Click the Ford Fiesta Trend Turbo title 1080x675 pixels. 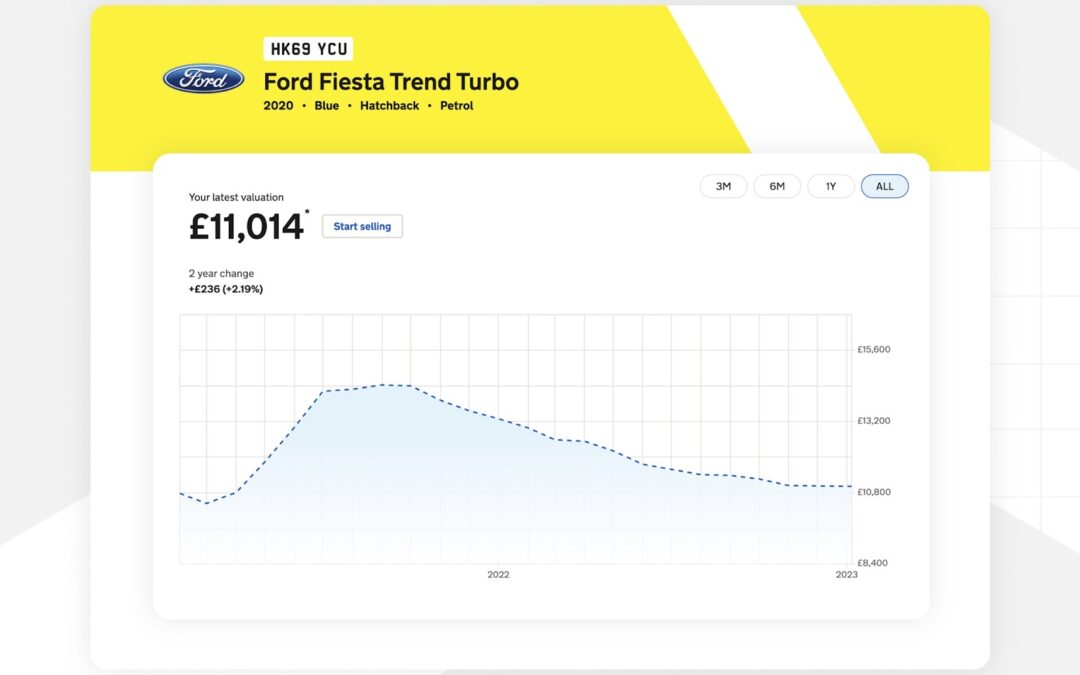[x=391, y=81]
